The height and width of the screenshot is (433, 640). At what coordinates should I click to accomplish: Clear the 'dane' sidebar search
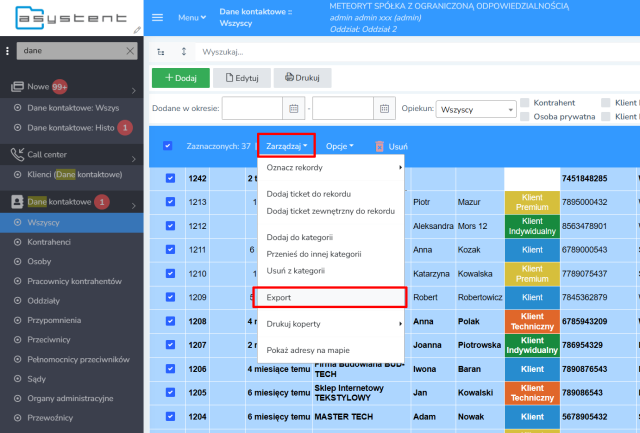pyautogui.click(x=130, y=51)
